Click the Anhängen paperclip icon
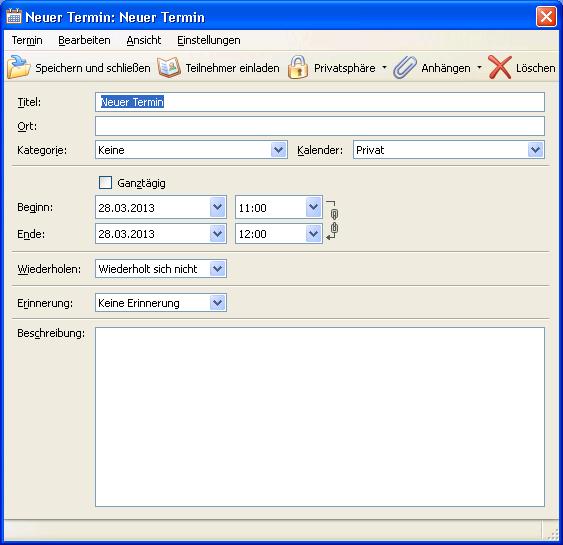The height and width of the screenshot is (545, 563). point(405,67)
